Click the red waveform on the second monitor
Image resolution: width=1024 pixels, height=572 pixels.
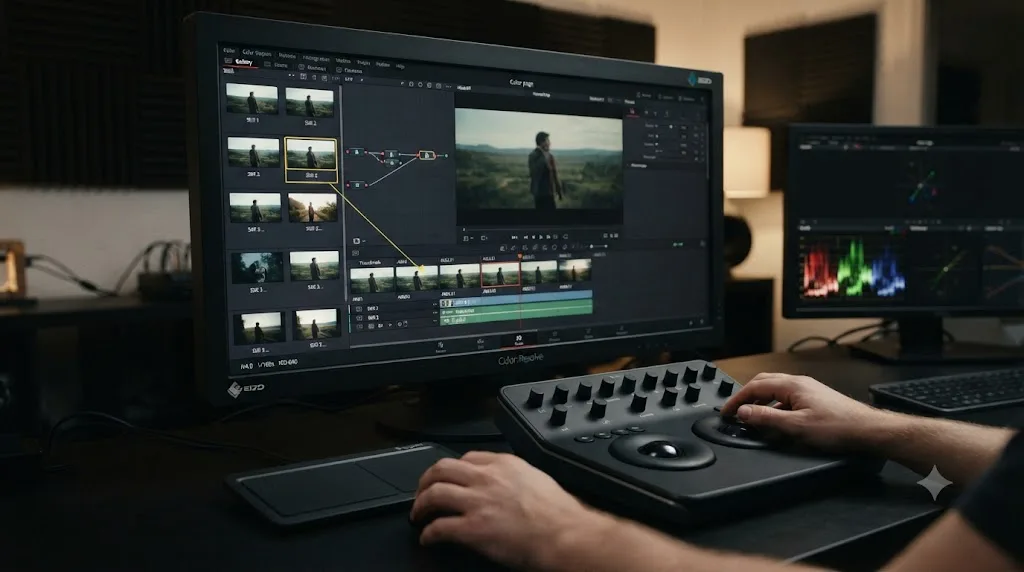click(x=820, y=271)
